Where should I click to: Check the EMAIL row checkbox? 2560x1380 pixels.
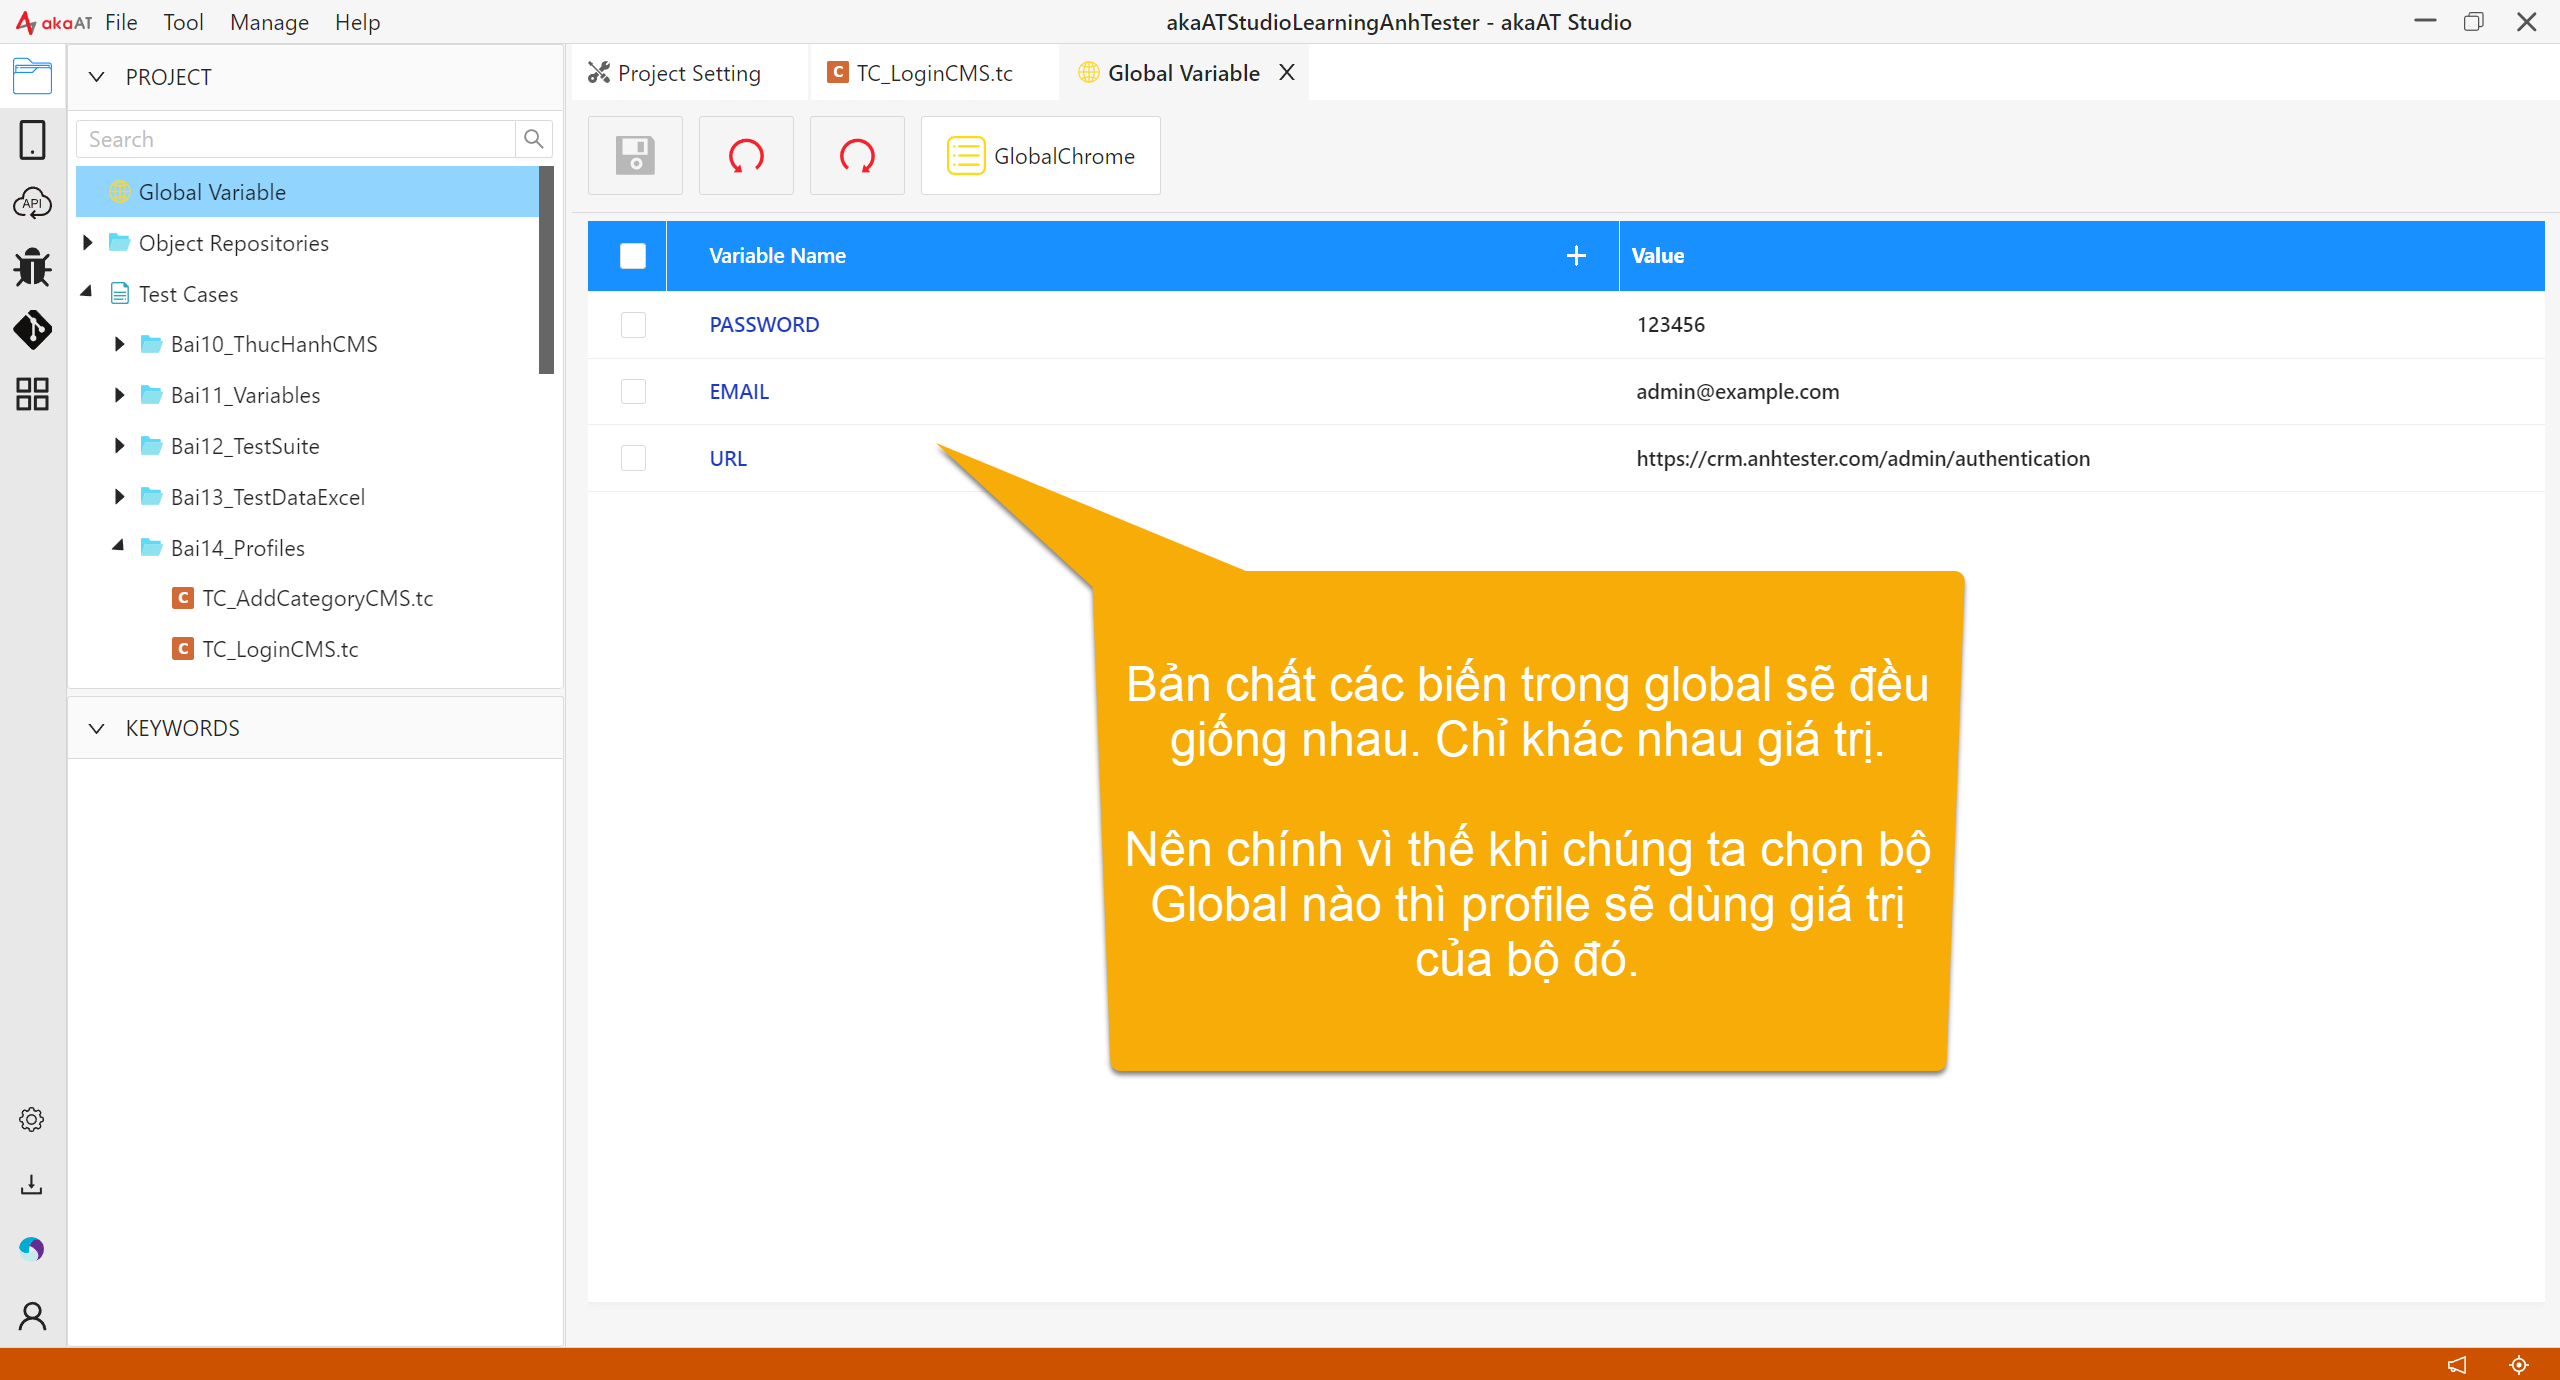pyautogui.click(x=633, y=391)
